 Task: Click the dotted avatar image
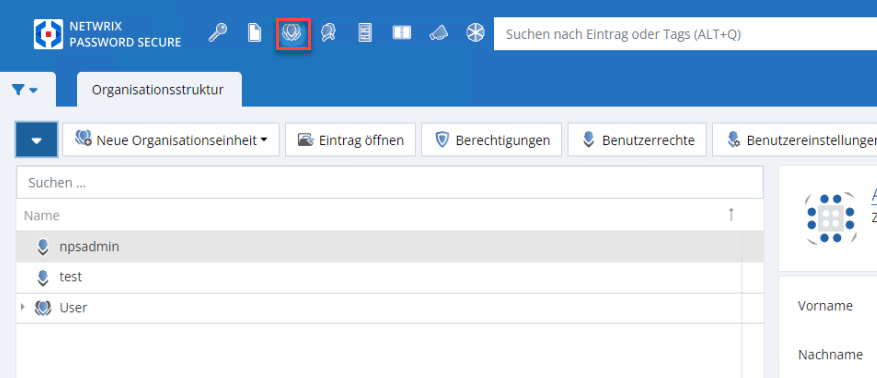pyautogui.click(x=831, y=218)
